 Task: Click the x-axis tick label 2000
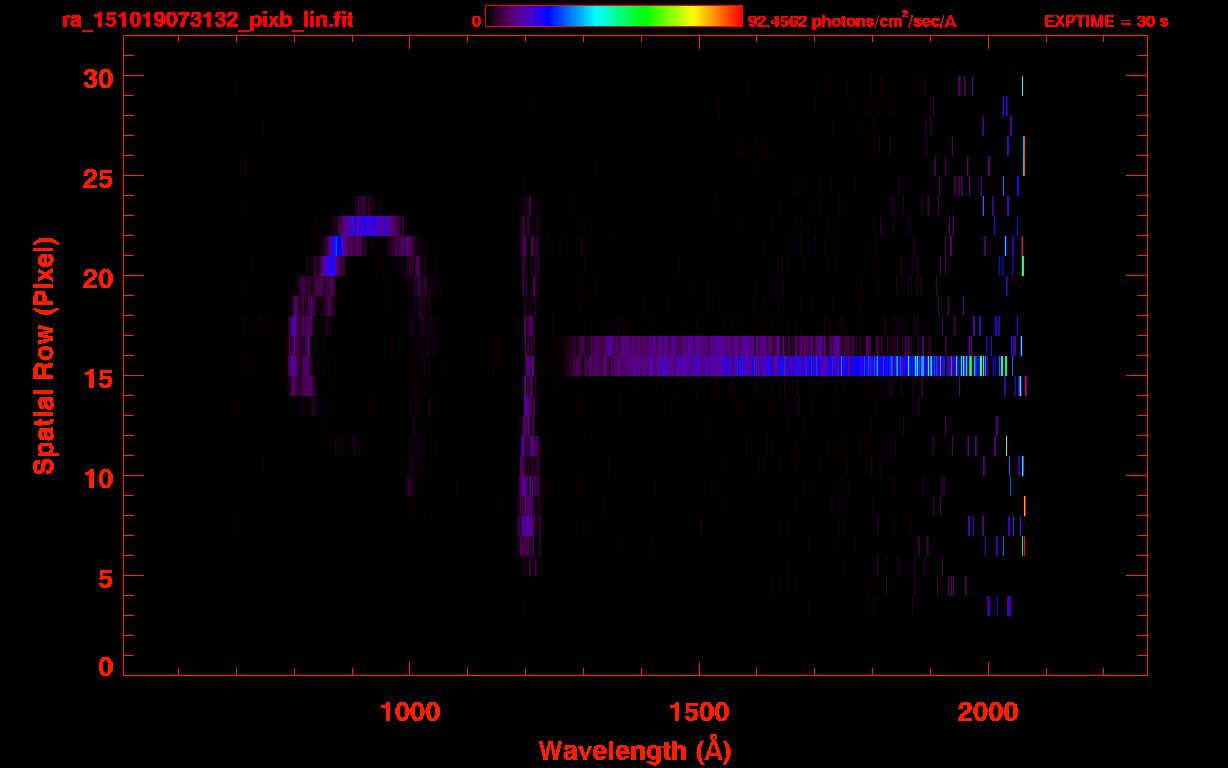(988, 711)
